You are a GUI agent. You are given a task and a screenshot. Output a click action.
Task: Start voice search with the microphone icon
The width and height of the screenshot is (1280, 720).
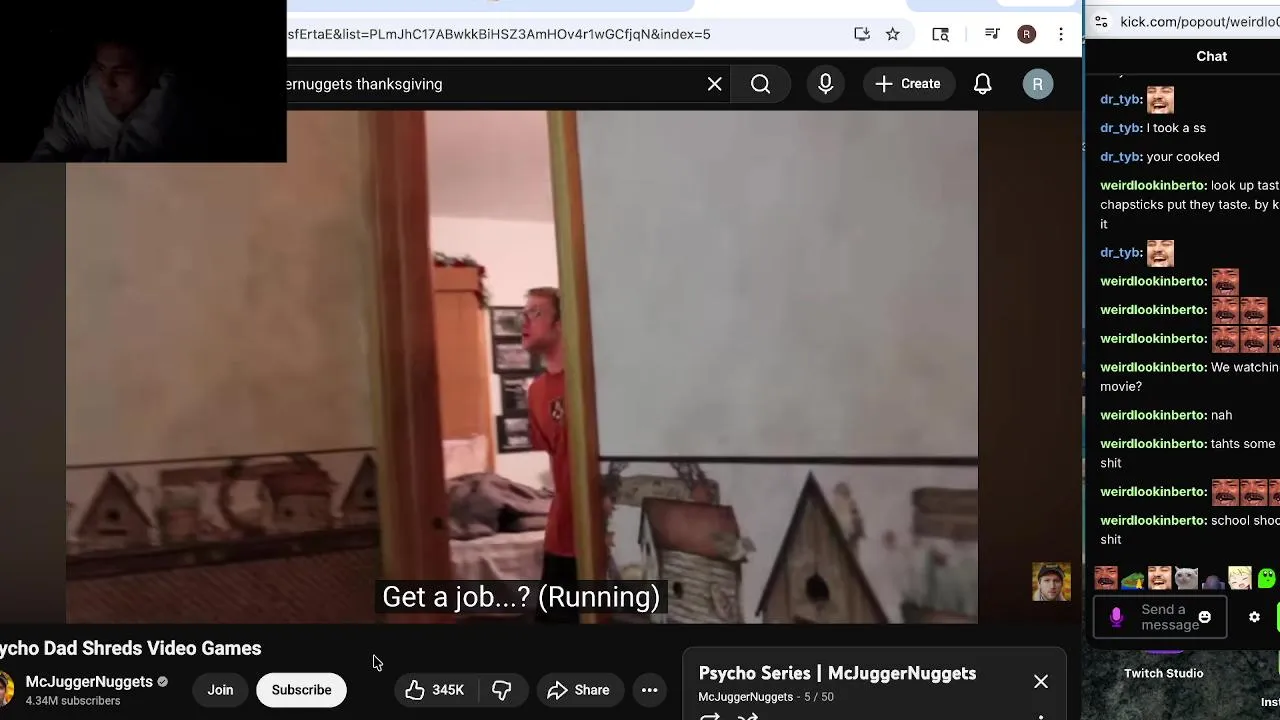[x=825, y=84]
